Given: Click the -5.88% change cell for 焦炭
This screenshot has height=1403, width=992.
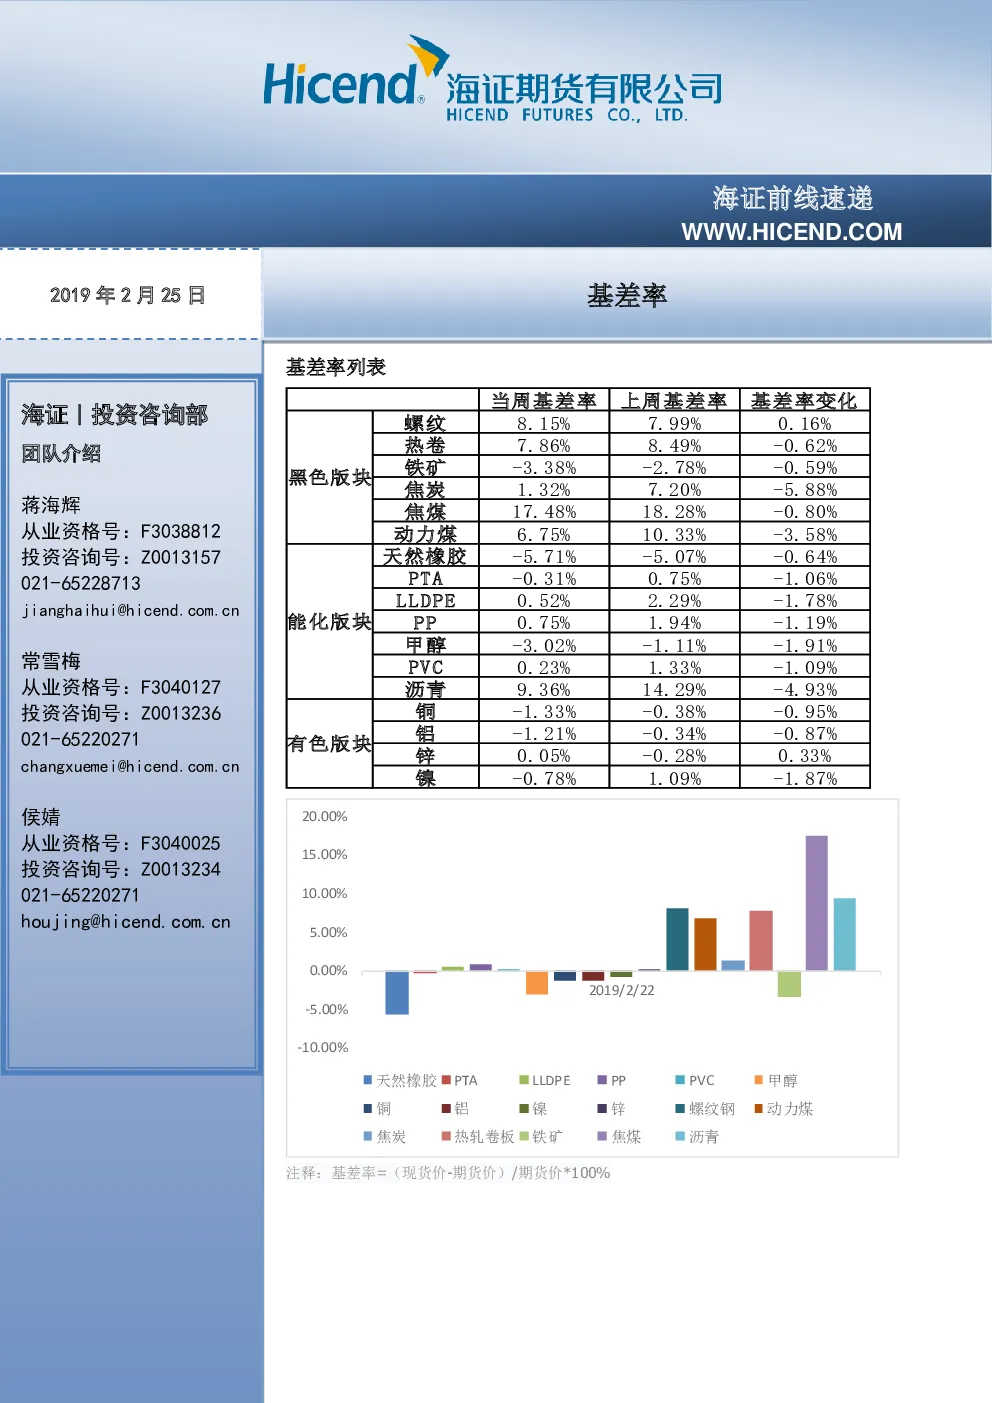Looking at the screenshot, I should (804, 489).
